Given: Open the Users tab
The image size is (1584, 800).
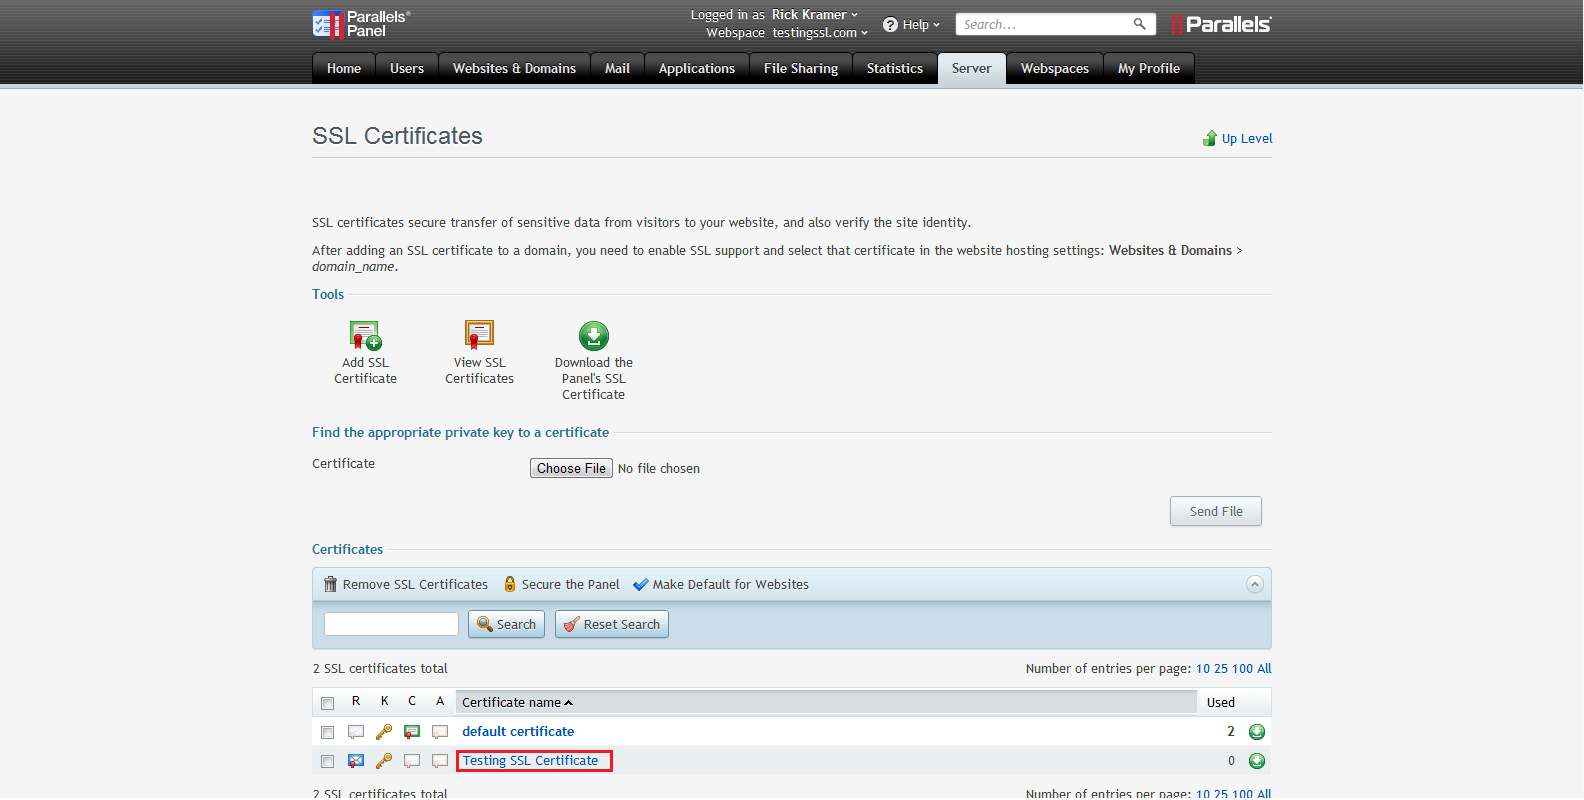Looking at the screenshot, I should (407, 68).
